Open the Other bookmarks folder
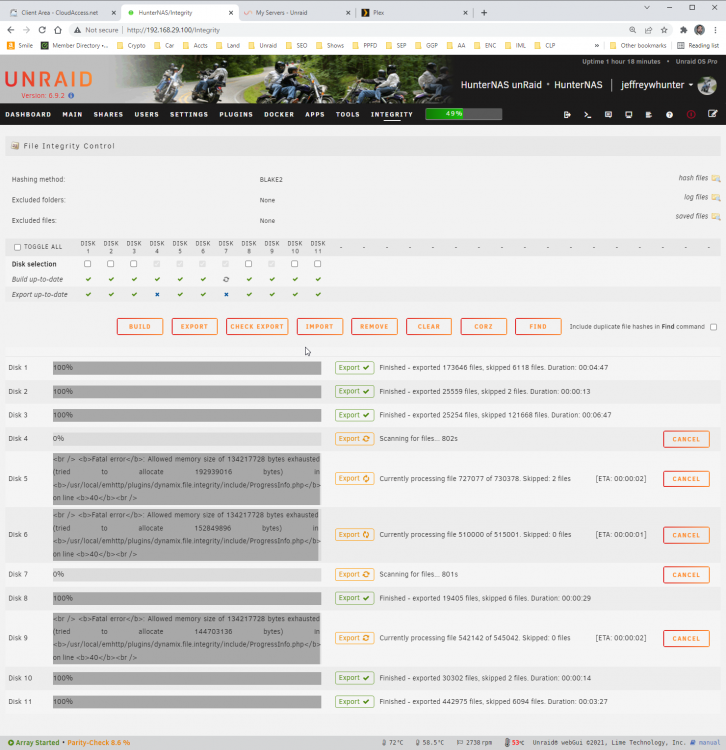726x750 pixels. [x=638, y=45]
